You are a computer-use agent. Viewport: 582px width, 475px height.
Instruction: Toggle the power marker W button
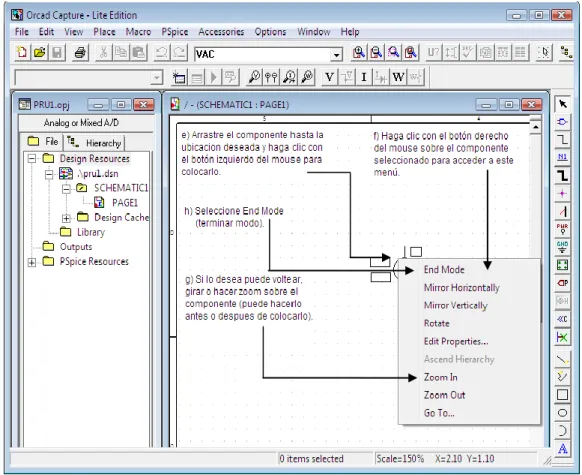398,77
